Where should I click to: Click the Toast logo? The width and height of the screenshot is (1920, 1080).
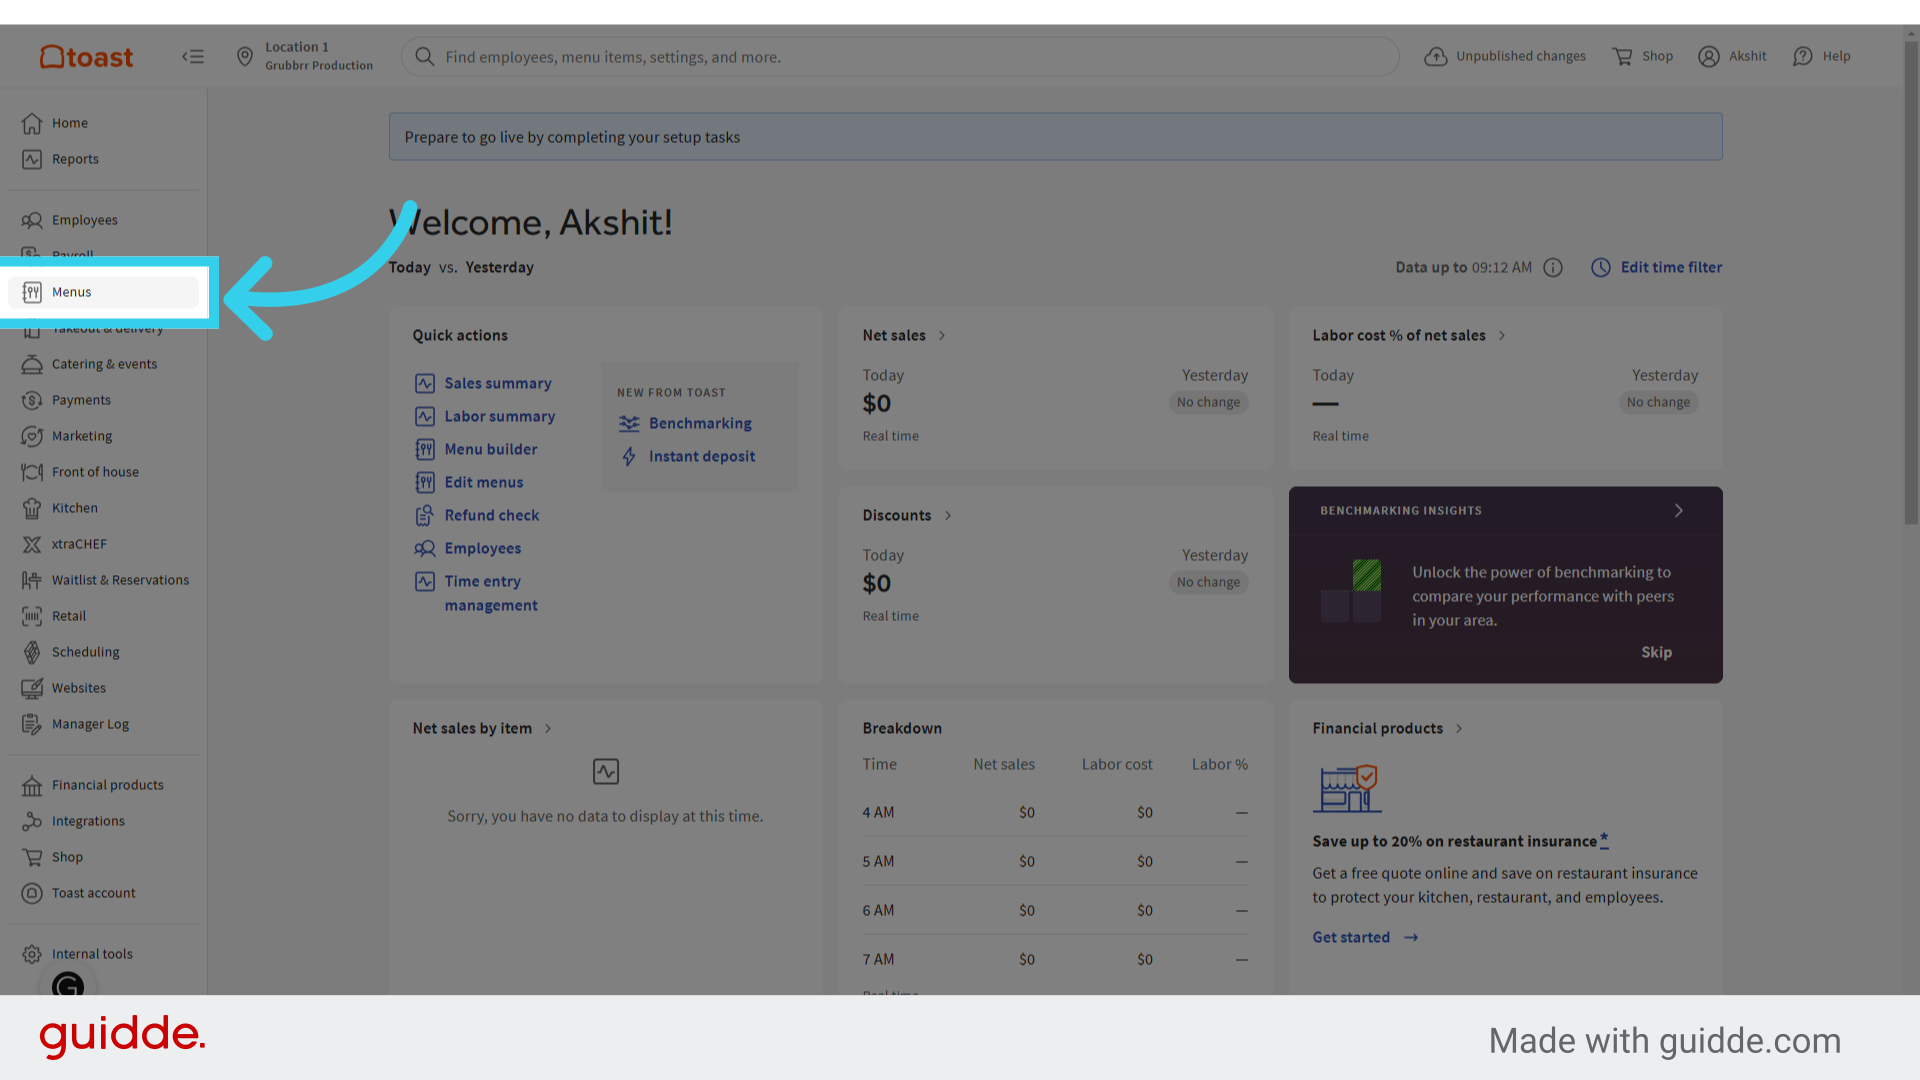[x=86, y=57]
